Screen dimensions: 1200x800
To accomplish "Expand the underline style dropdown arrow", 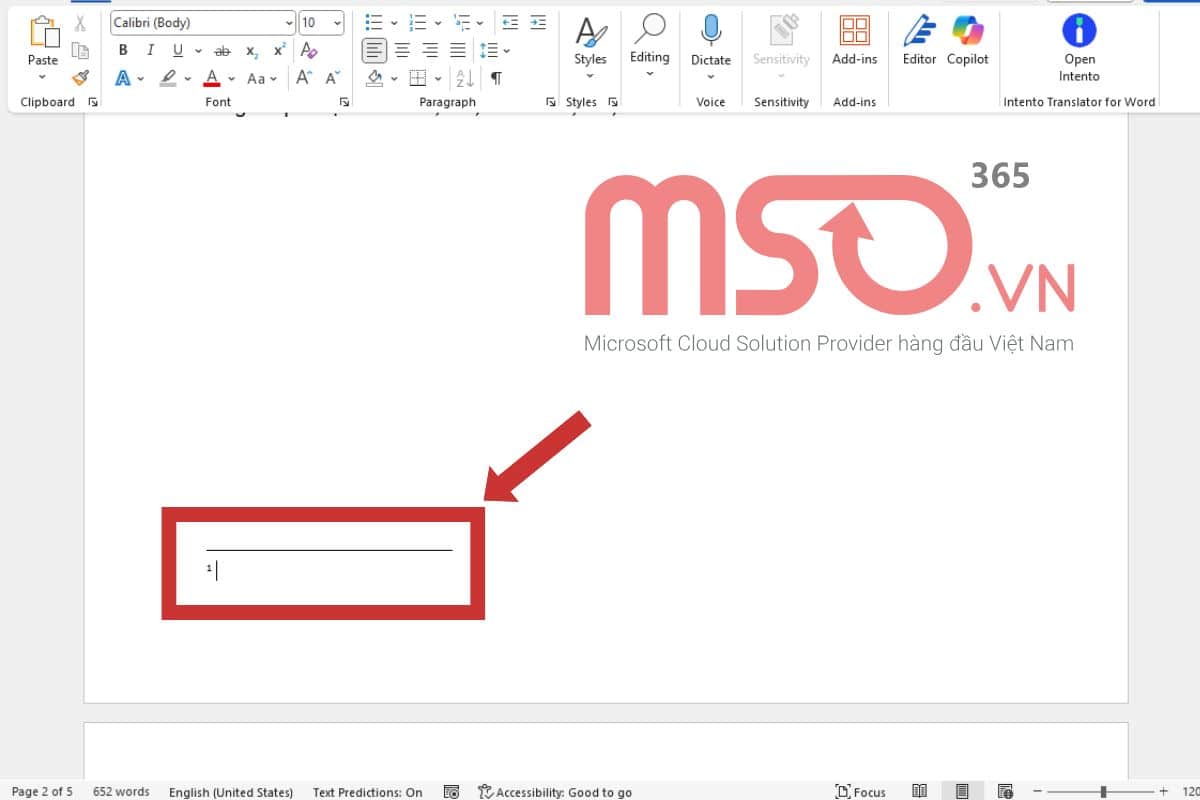I will pyautogui.click(x=198, y=51).
